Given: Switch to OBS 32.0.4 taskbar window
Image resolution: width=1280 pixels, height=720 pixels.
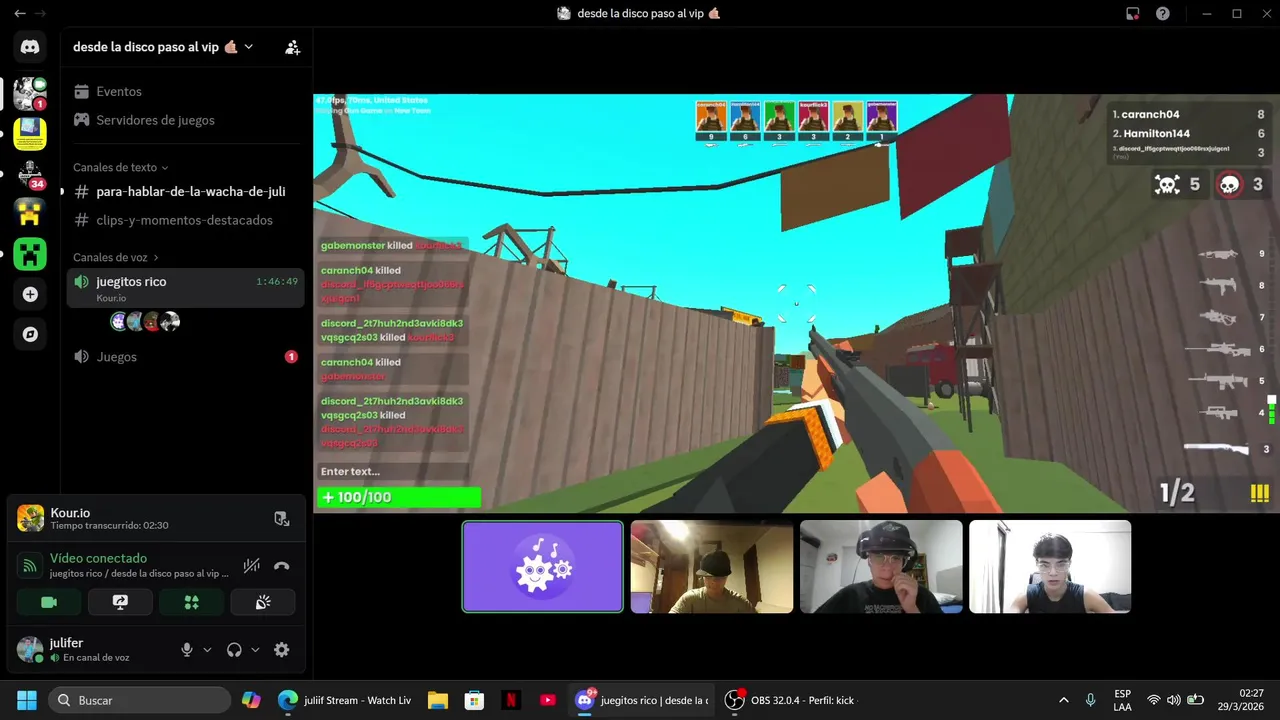Looking at the screenshot, I should point(792,700).
